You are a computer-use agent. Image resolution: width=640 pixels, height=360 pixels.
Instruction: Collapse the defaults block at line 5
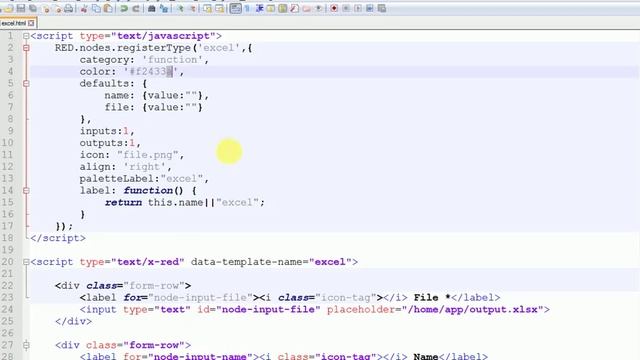pos(26,83)
